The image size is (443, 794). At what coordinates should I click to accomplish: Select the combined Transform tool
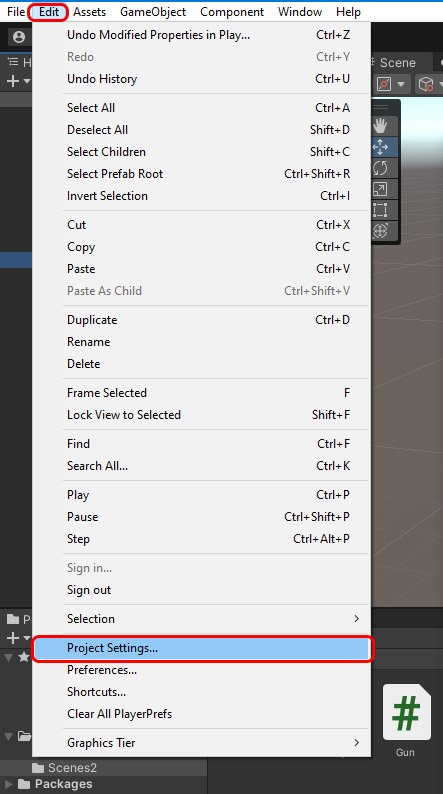[x=380, y=231]
